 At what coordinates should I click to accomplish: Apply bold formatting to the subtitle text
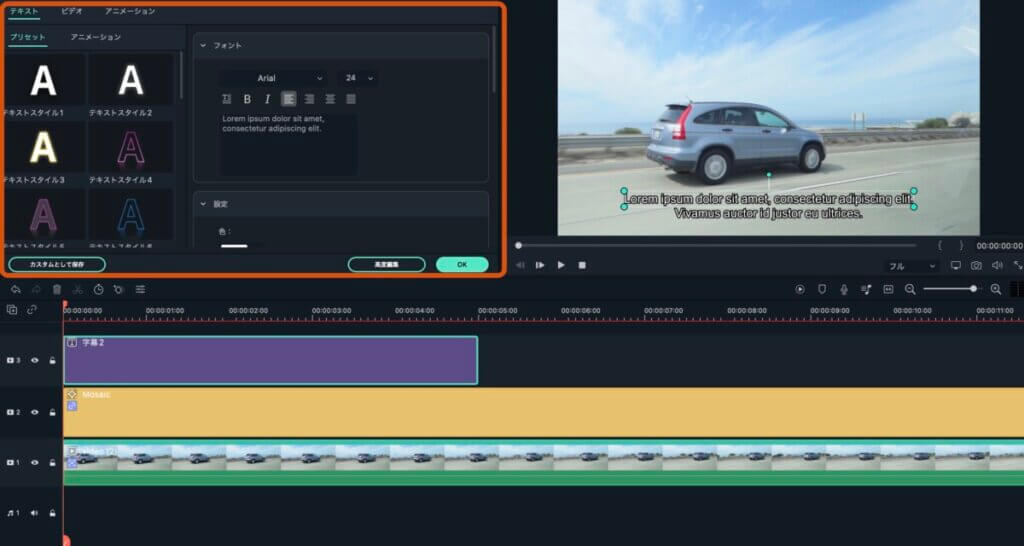(247, 99)
